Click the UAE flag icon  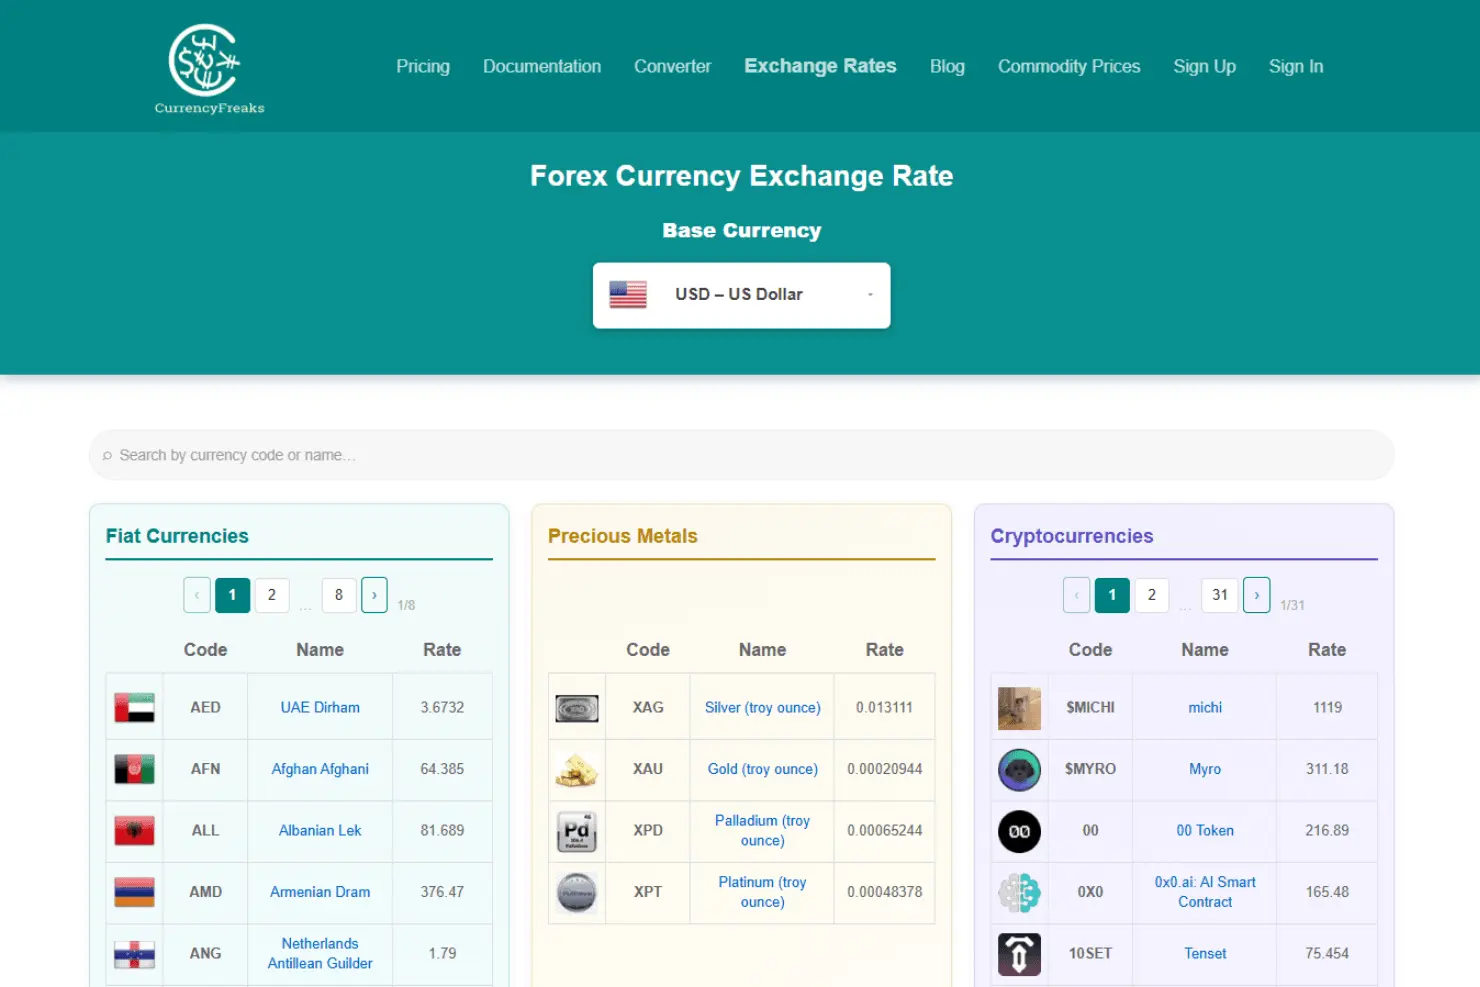(x=134, y=707)
